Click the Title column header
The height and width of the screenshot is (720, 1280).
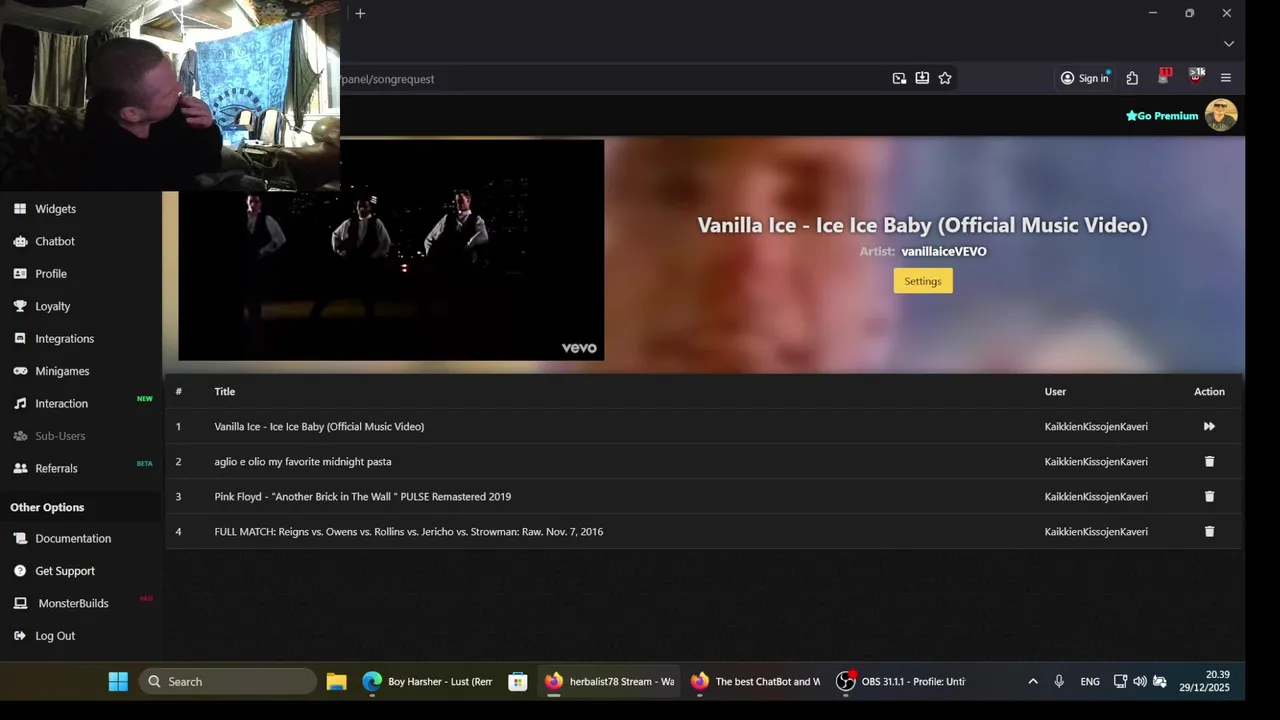click(x=225, y=391)
